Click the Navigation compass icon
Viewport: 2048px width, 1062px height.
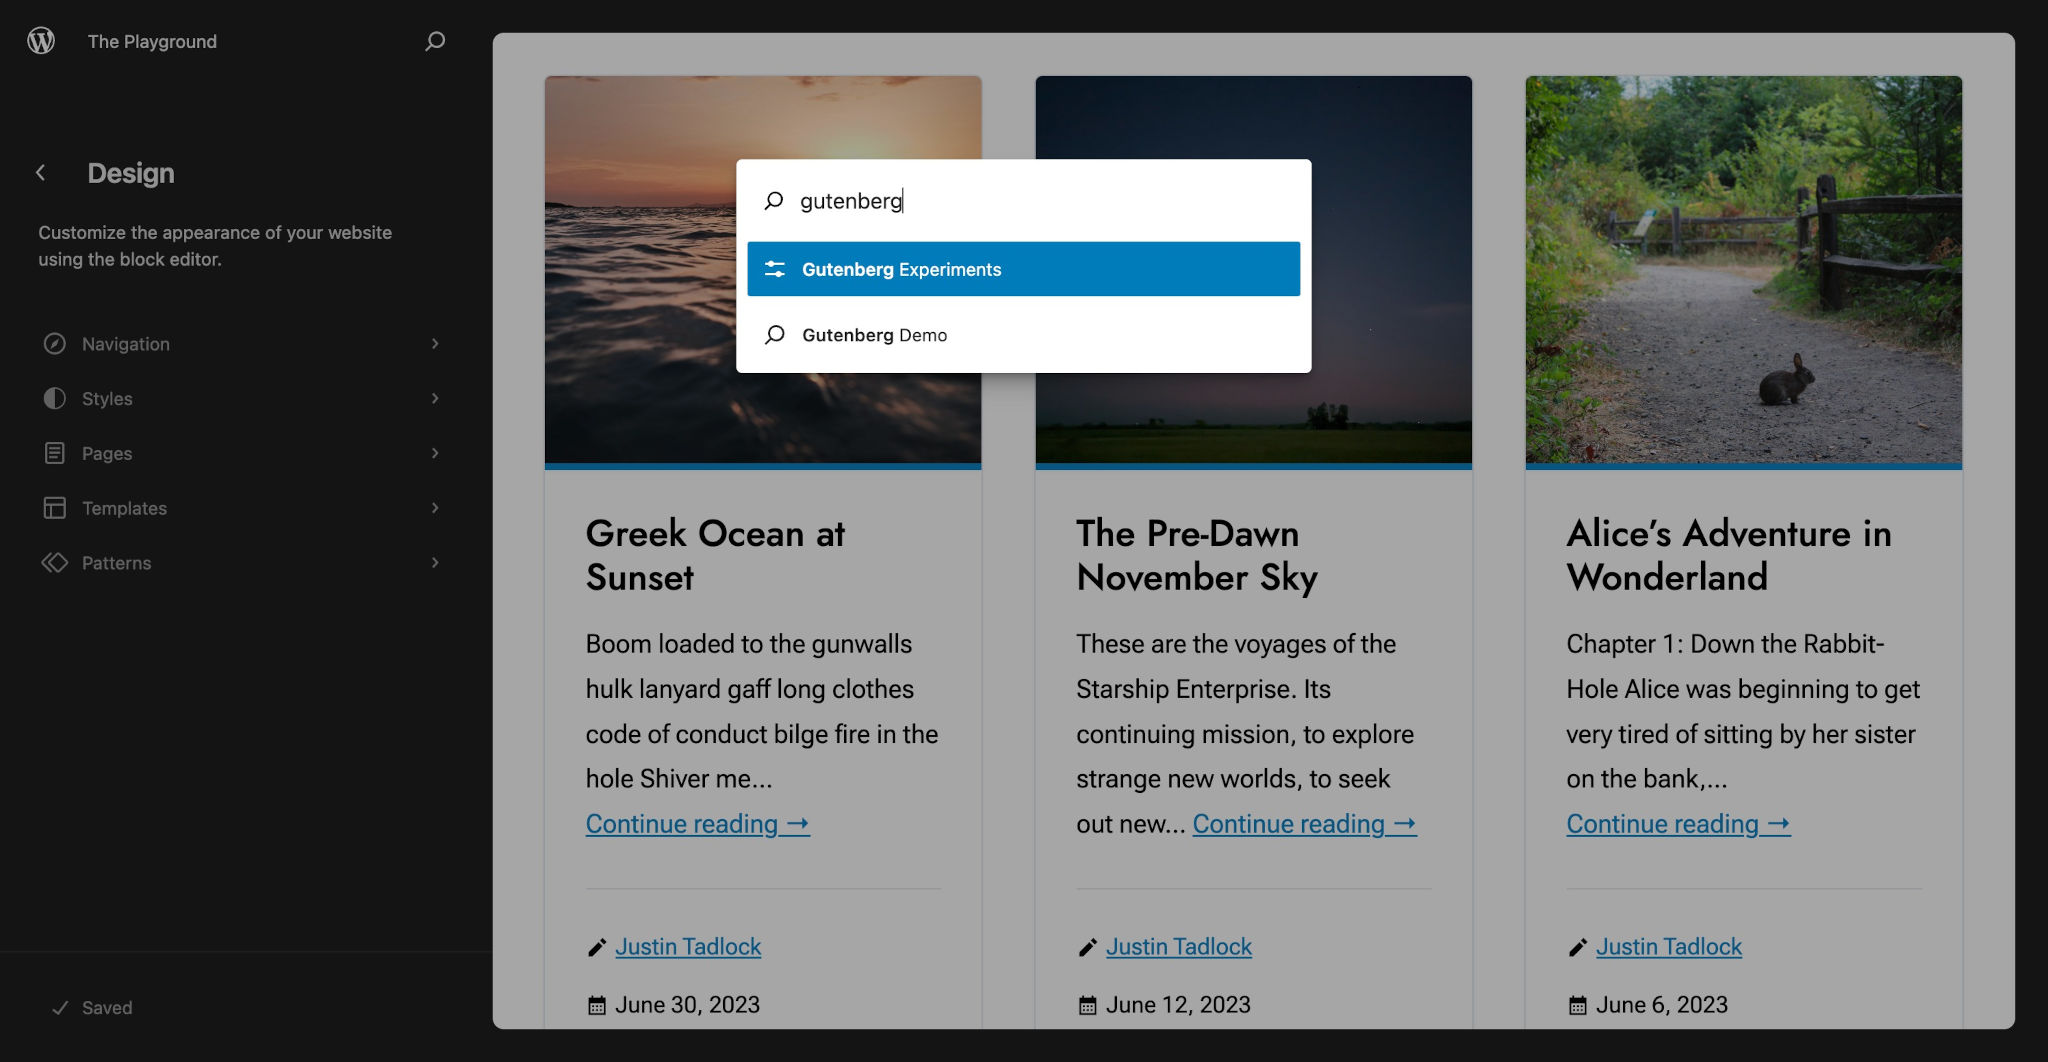pyautogui.click(x=55, y=344)
